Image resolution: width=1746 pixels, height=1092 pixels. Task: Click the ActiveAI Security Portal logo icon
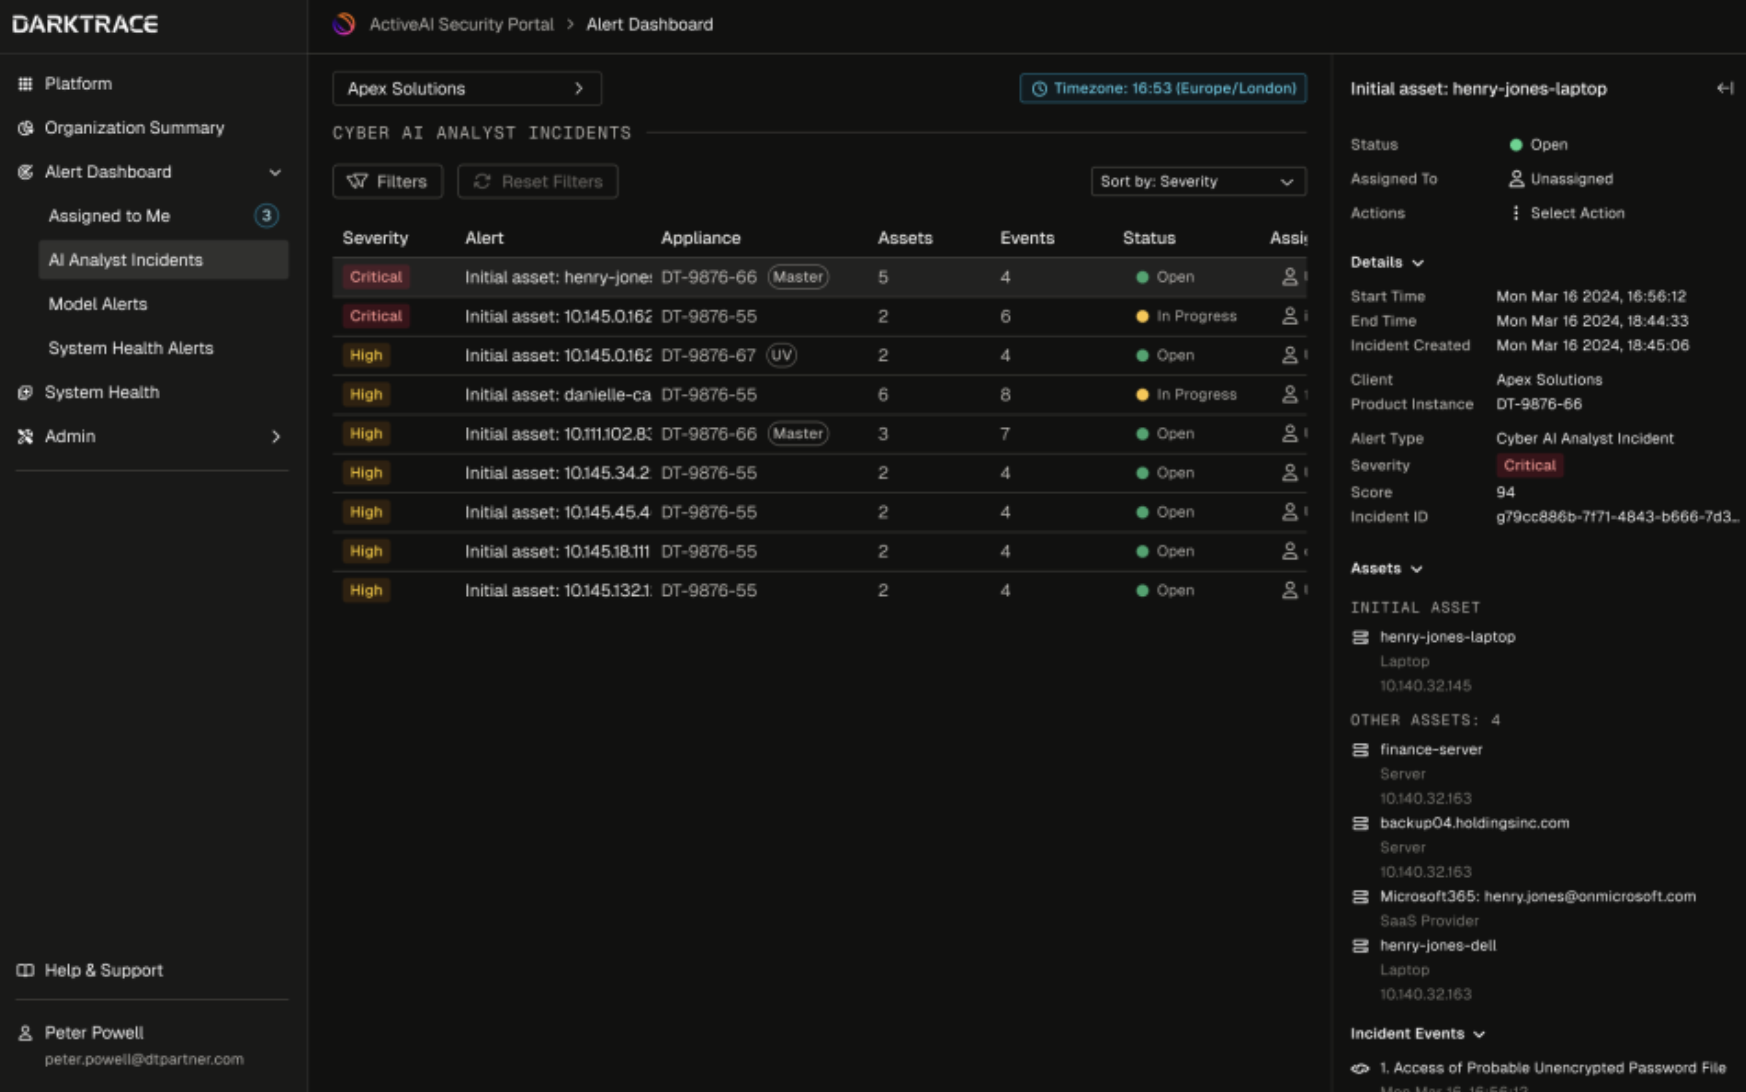click(343, 23)
